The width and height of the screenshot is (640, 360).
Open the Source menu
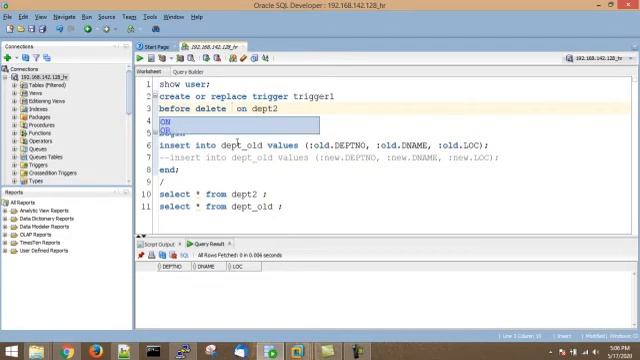click(x=107, y=17)
